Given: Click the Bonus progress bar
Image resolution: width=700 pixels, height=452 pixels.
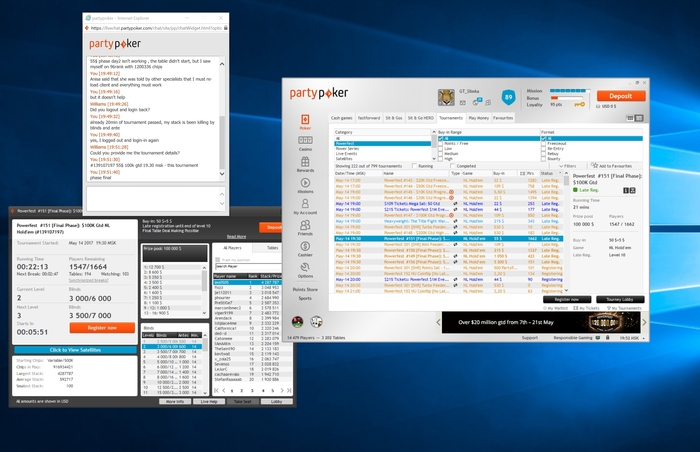Looking at the screenshot, I should coord(567,98).
